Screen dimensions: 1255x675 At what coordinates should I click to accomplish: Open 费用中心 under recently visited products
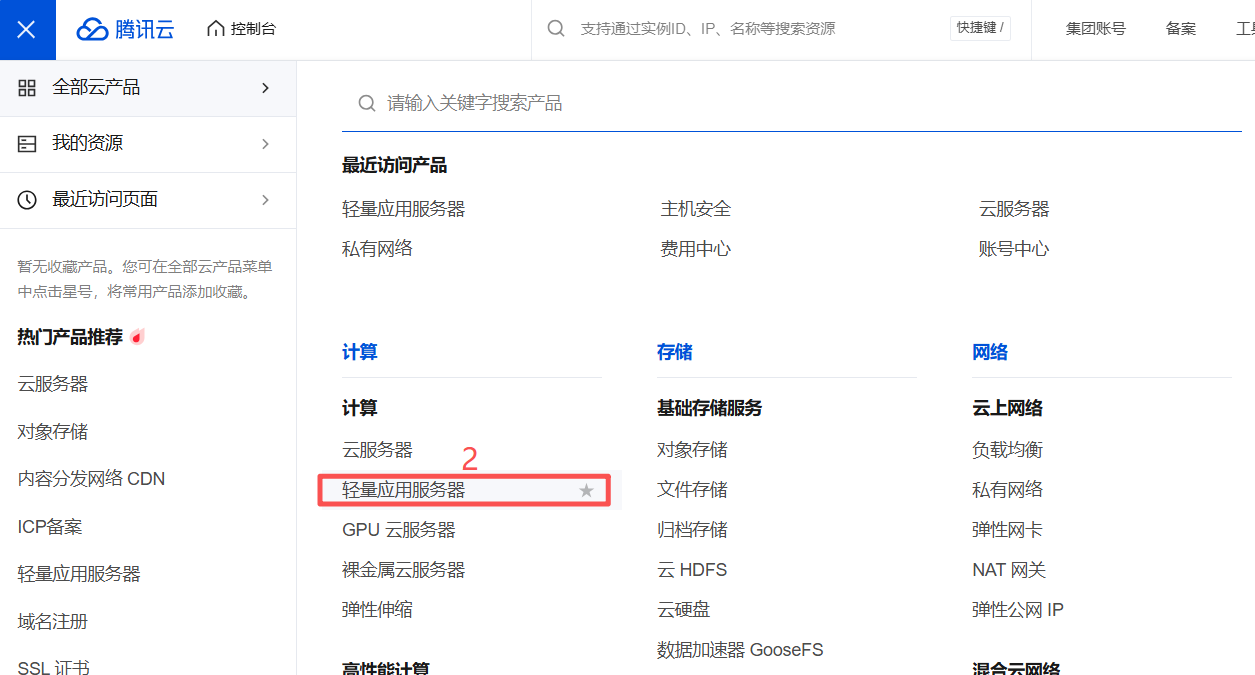pos(696,249)
